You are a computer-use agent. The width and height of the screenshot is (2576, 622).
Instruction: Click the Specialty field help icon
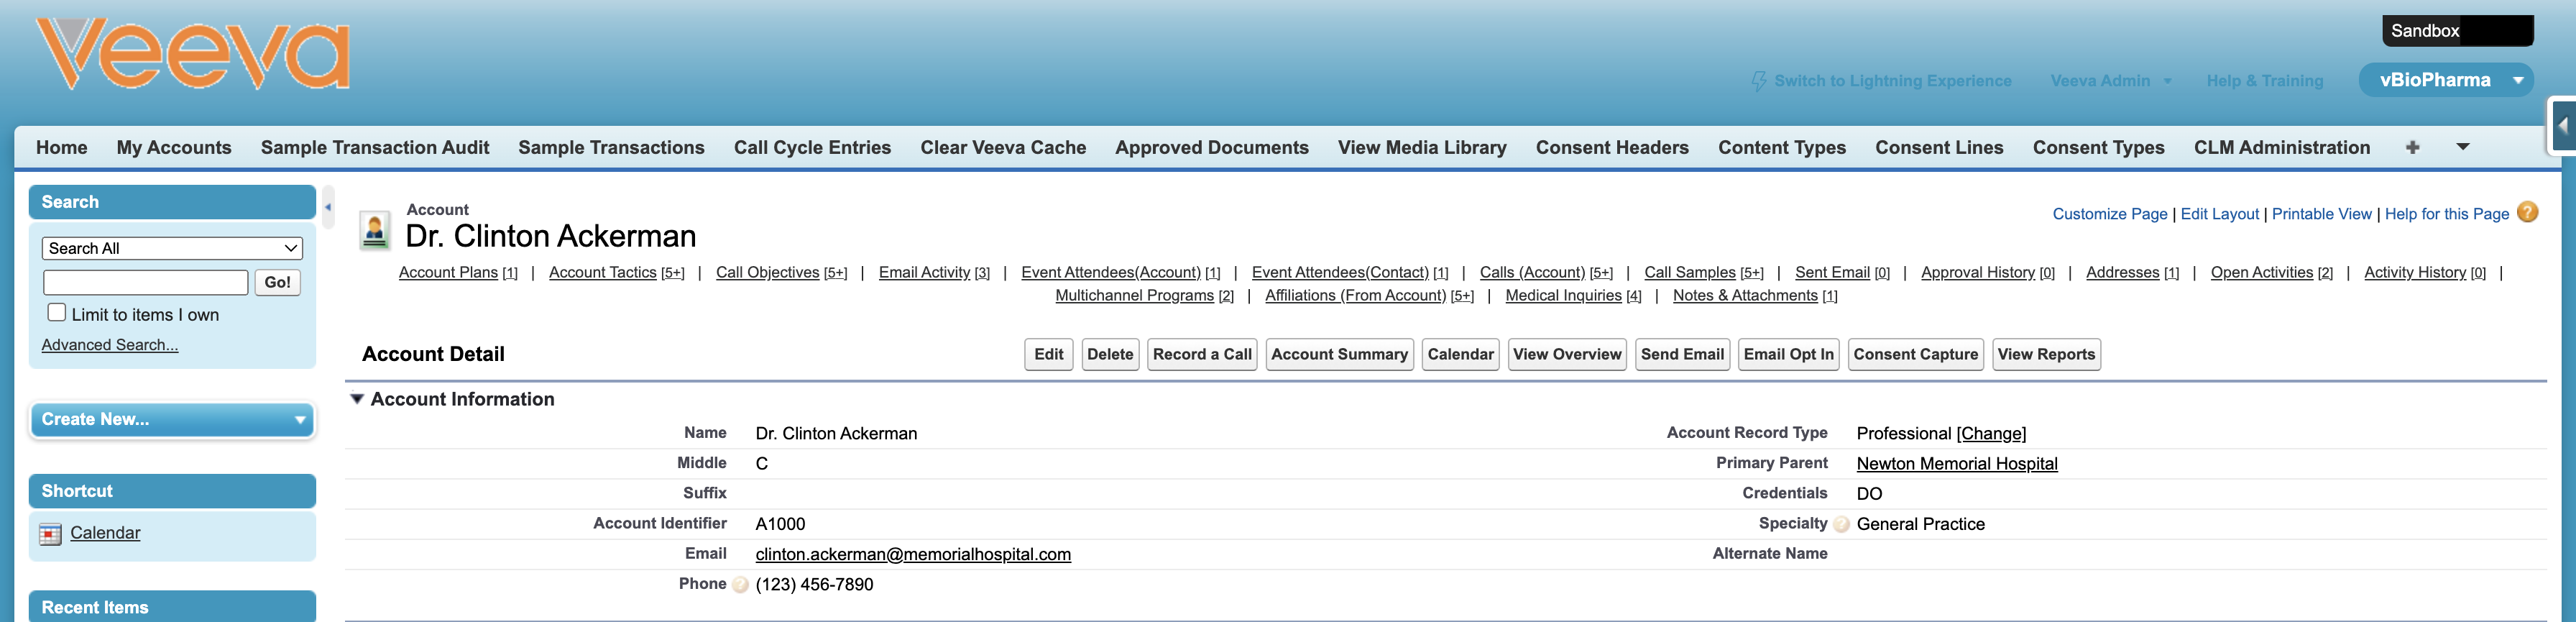pos(1841,524)
